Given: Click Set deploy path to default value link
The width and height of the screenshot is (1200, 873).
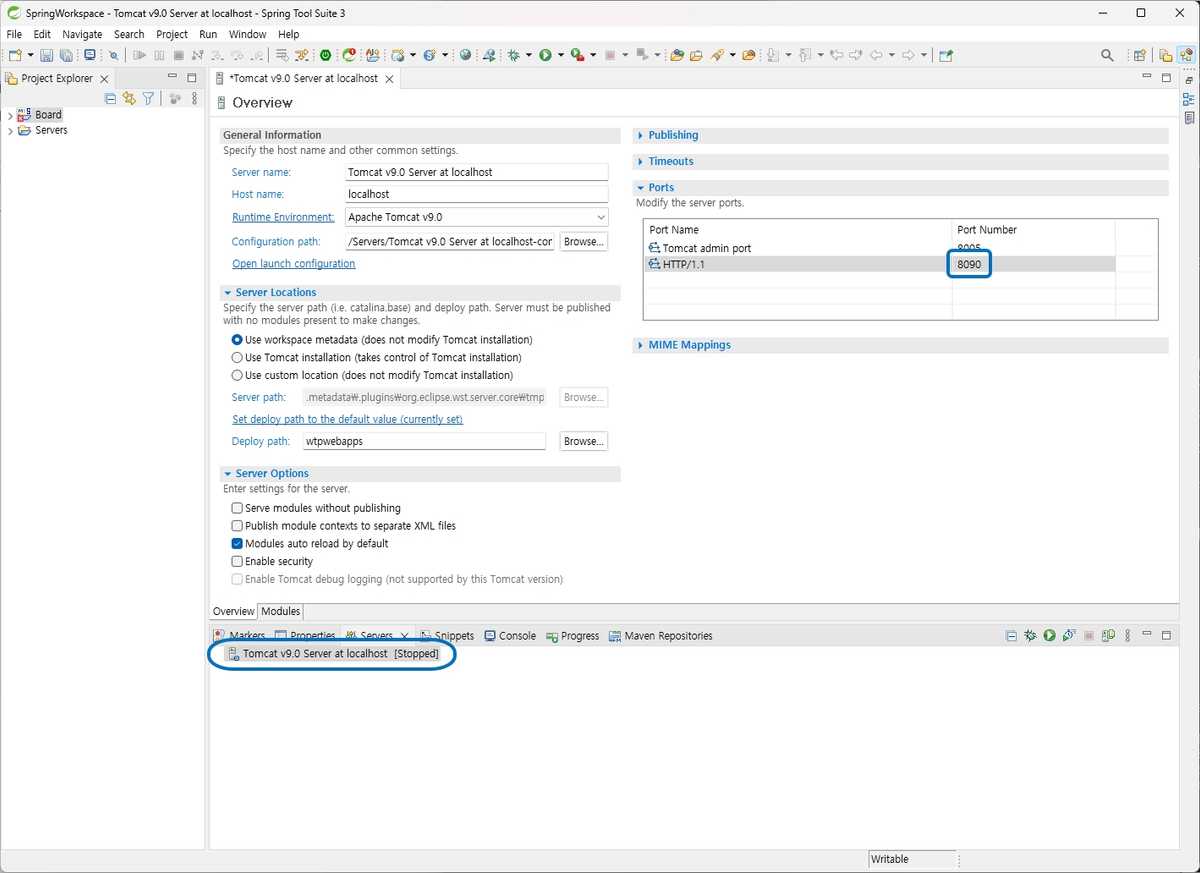Looking at the screenshot, I should click(348, 419).
